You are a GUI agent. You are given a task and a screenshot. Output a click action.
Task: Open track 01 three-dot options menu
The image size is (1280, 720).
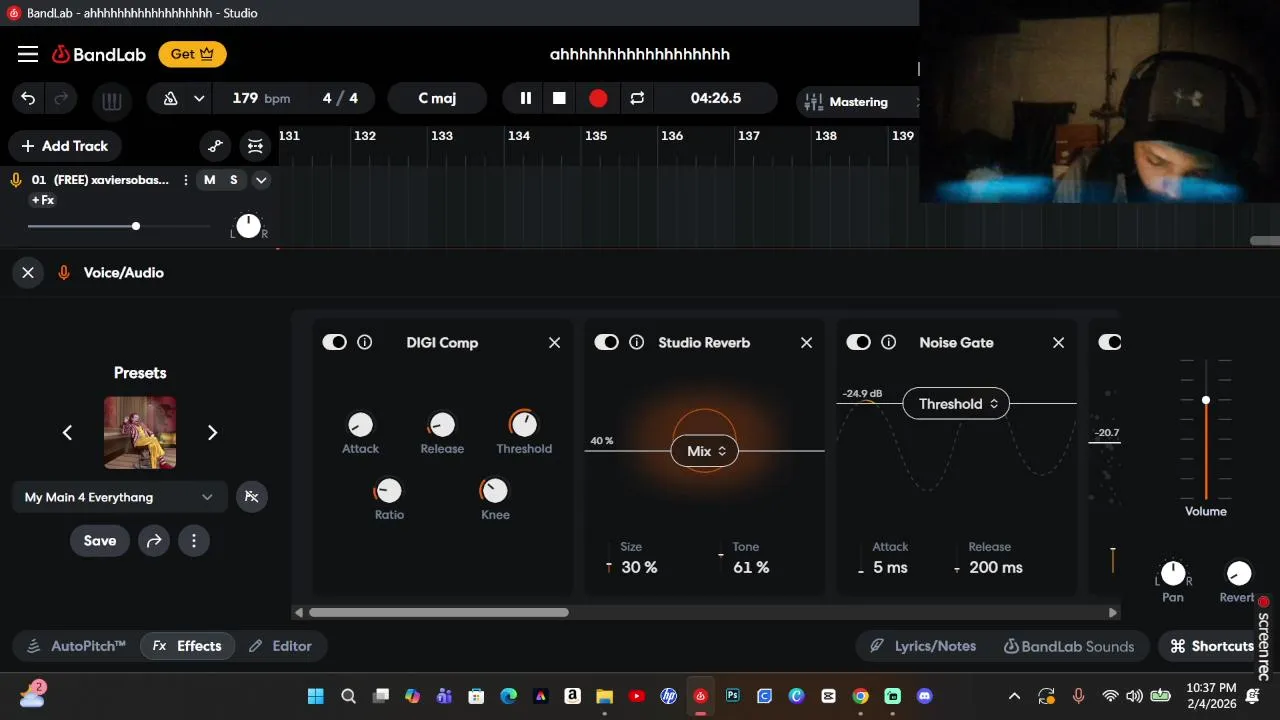coord(185,180)
